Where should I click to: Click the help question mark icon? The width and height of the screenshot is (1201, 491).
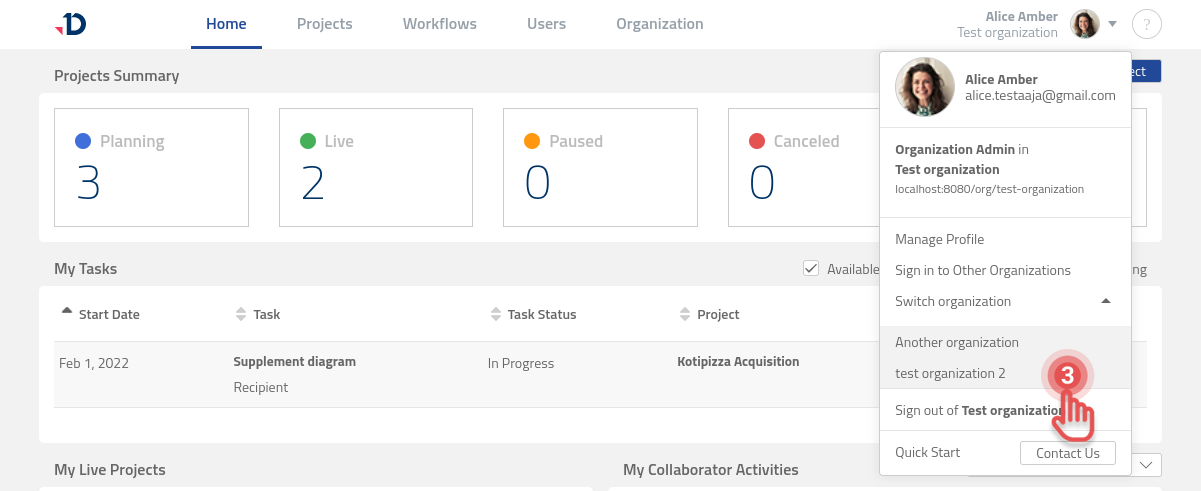click(1146, 24)
